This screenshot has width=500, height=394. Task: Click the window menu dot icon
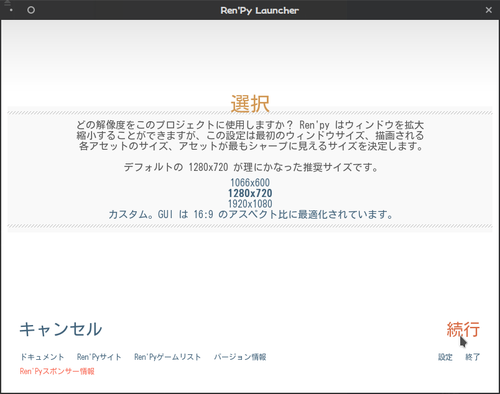click(x=11, y=10)
